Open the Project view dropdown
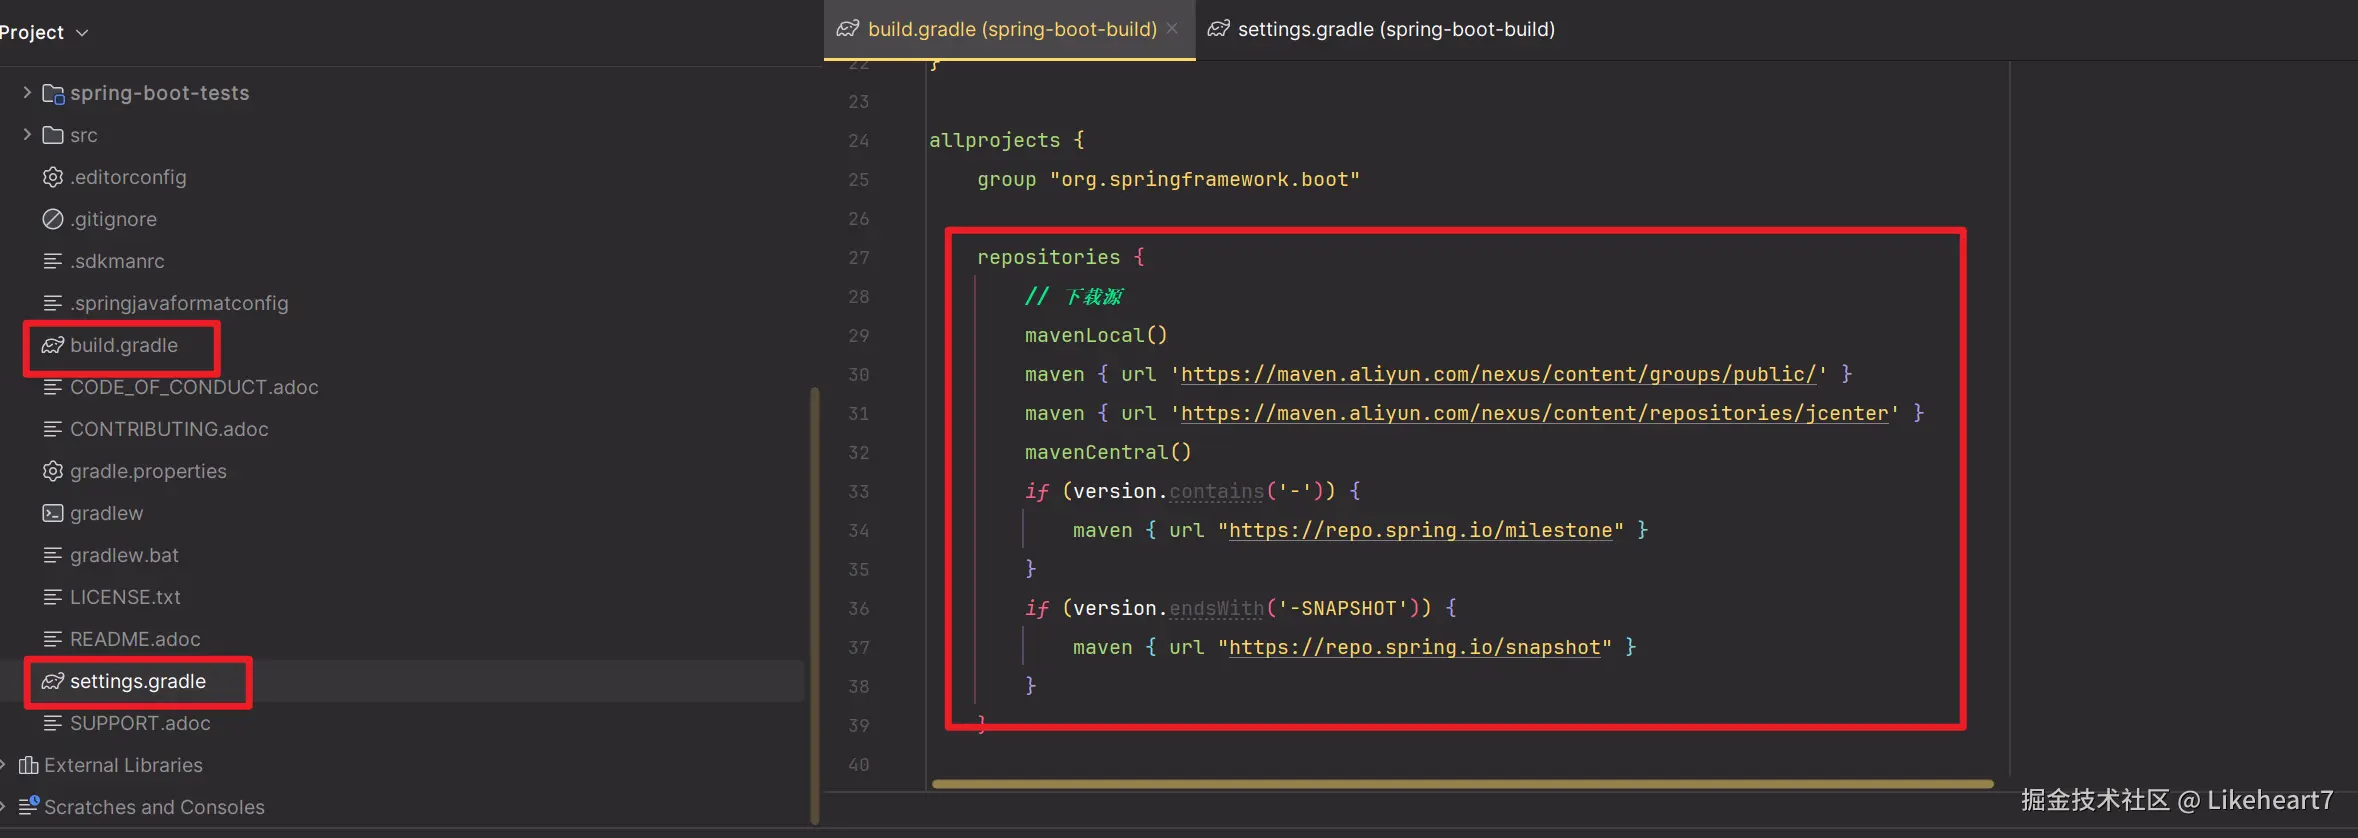The width and height of the screenshot is (2358, 838). click(44, 32)
